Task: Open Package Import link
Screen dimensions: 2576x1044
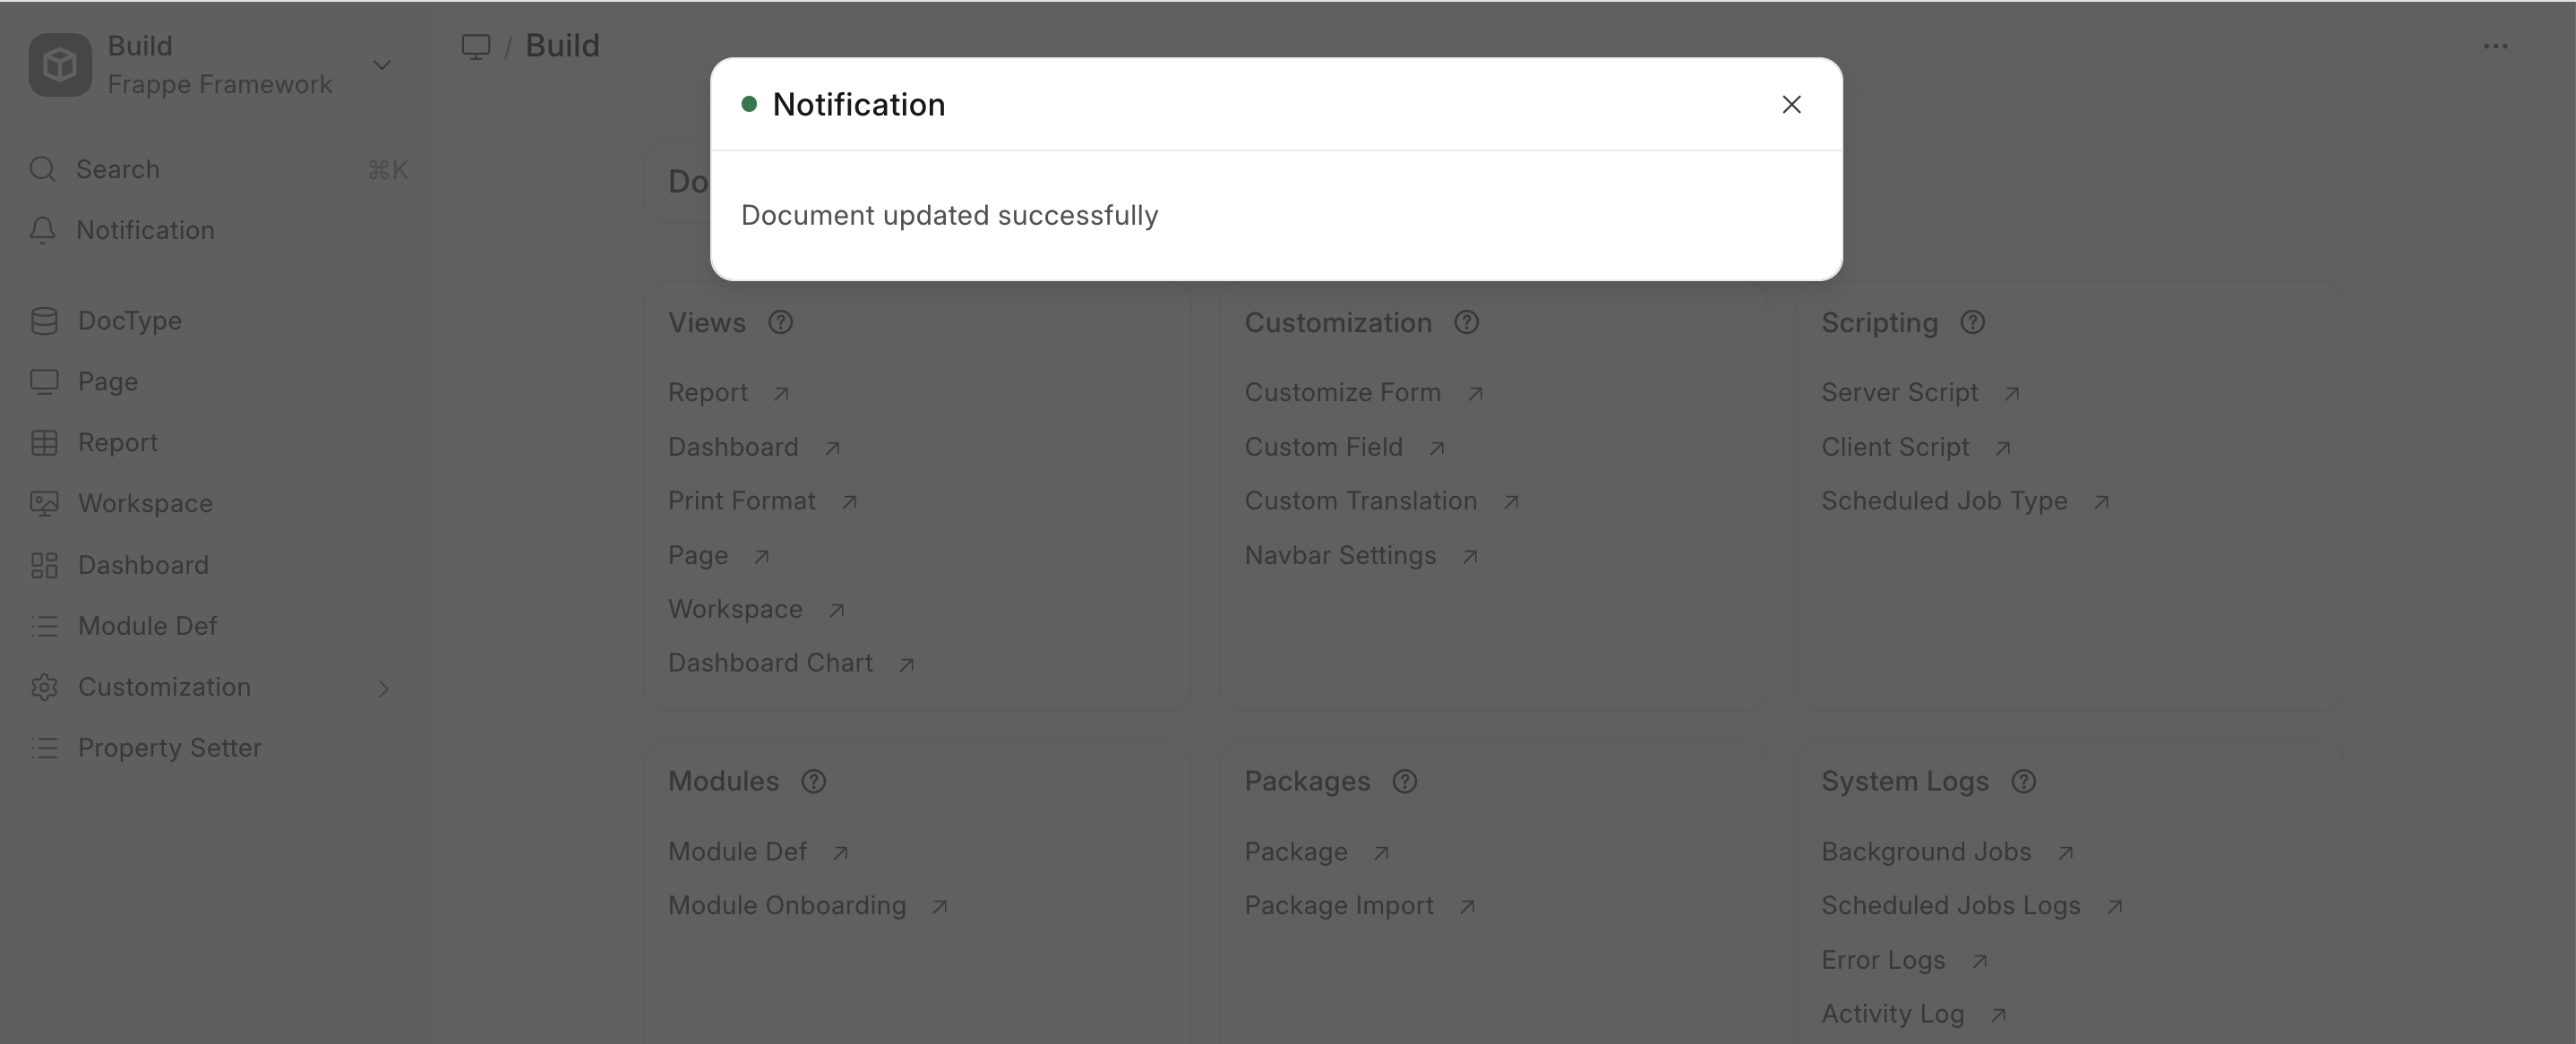Action: (1338, 906)
